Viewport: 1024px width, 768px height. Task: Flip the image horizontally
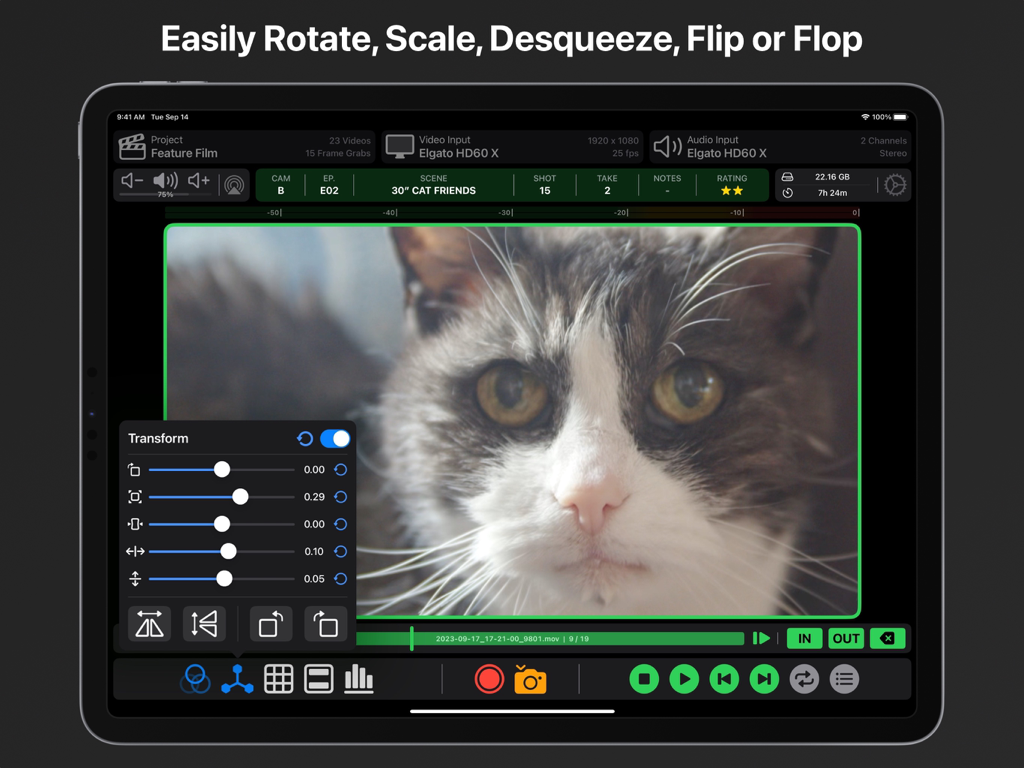click(150, 624)
